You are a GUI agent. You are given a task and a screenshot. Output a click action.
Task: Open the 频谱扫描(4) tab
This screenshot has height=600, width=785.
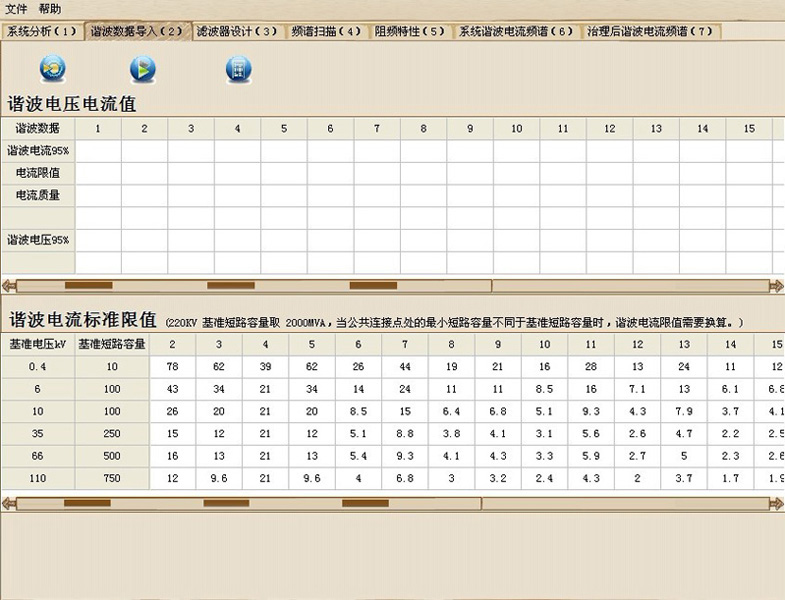(327, 31)
